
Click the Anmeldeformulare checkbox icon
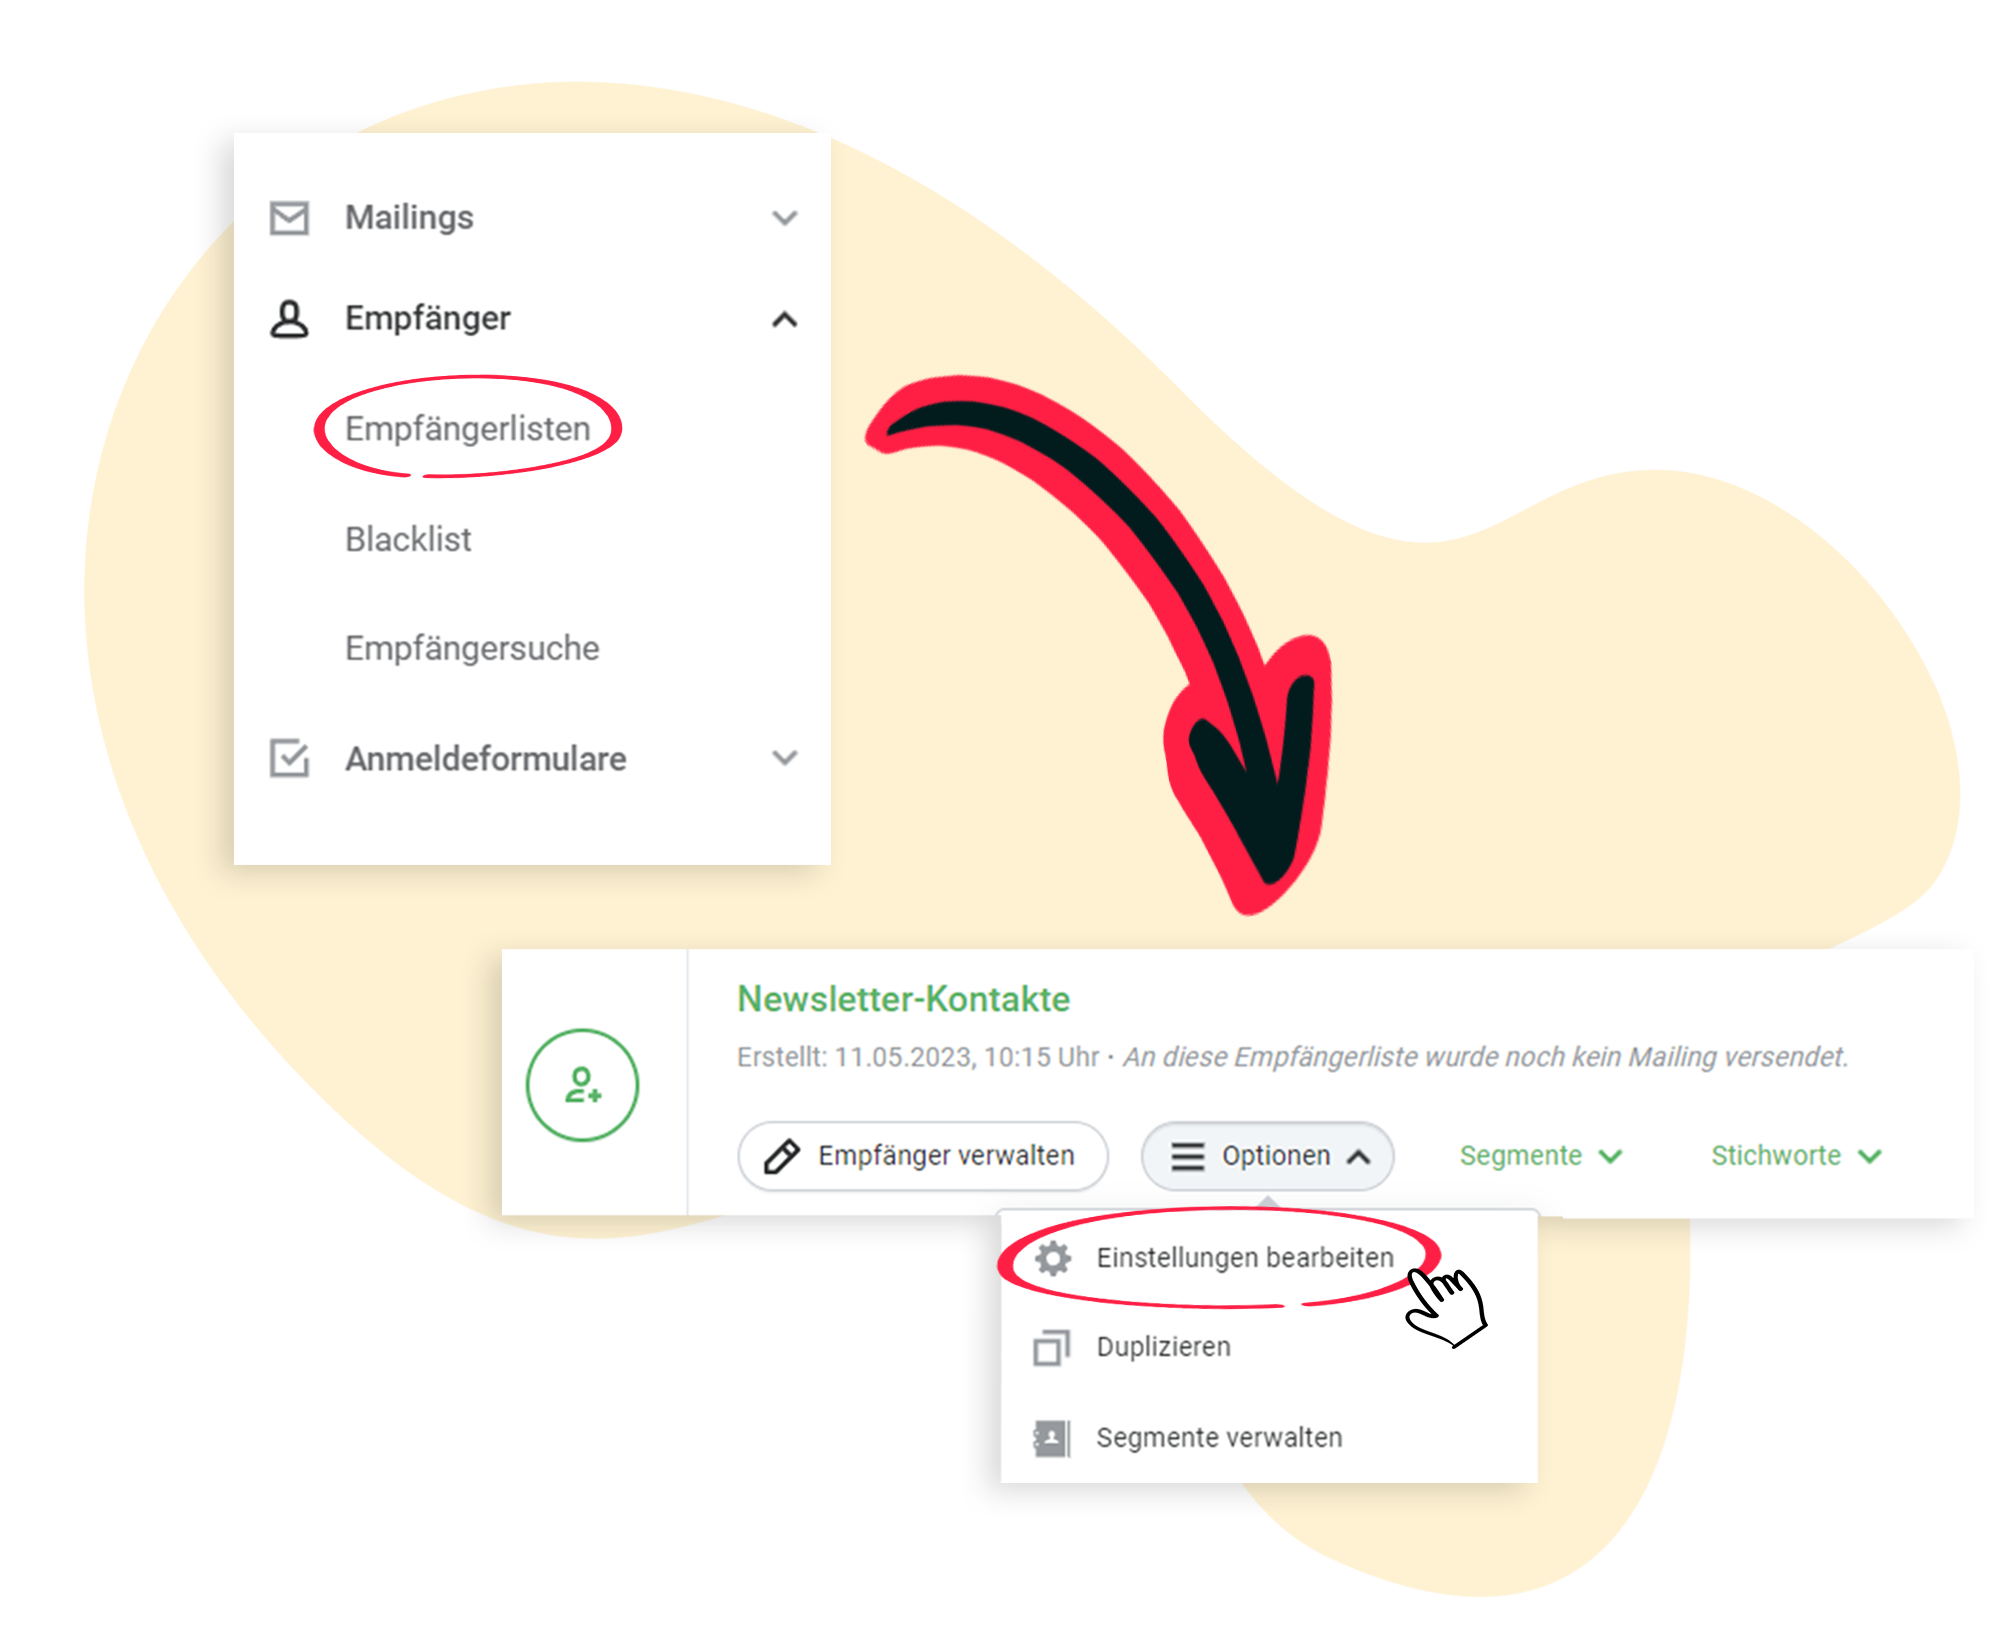point(289,758)
